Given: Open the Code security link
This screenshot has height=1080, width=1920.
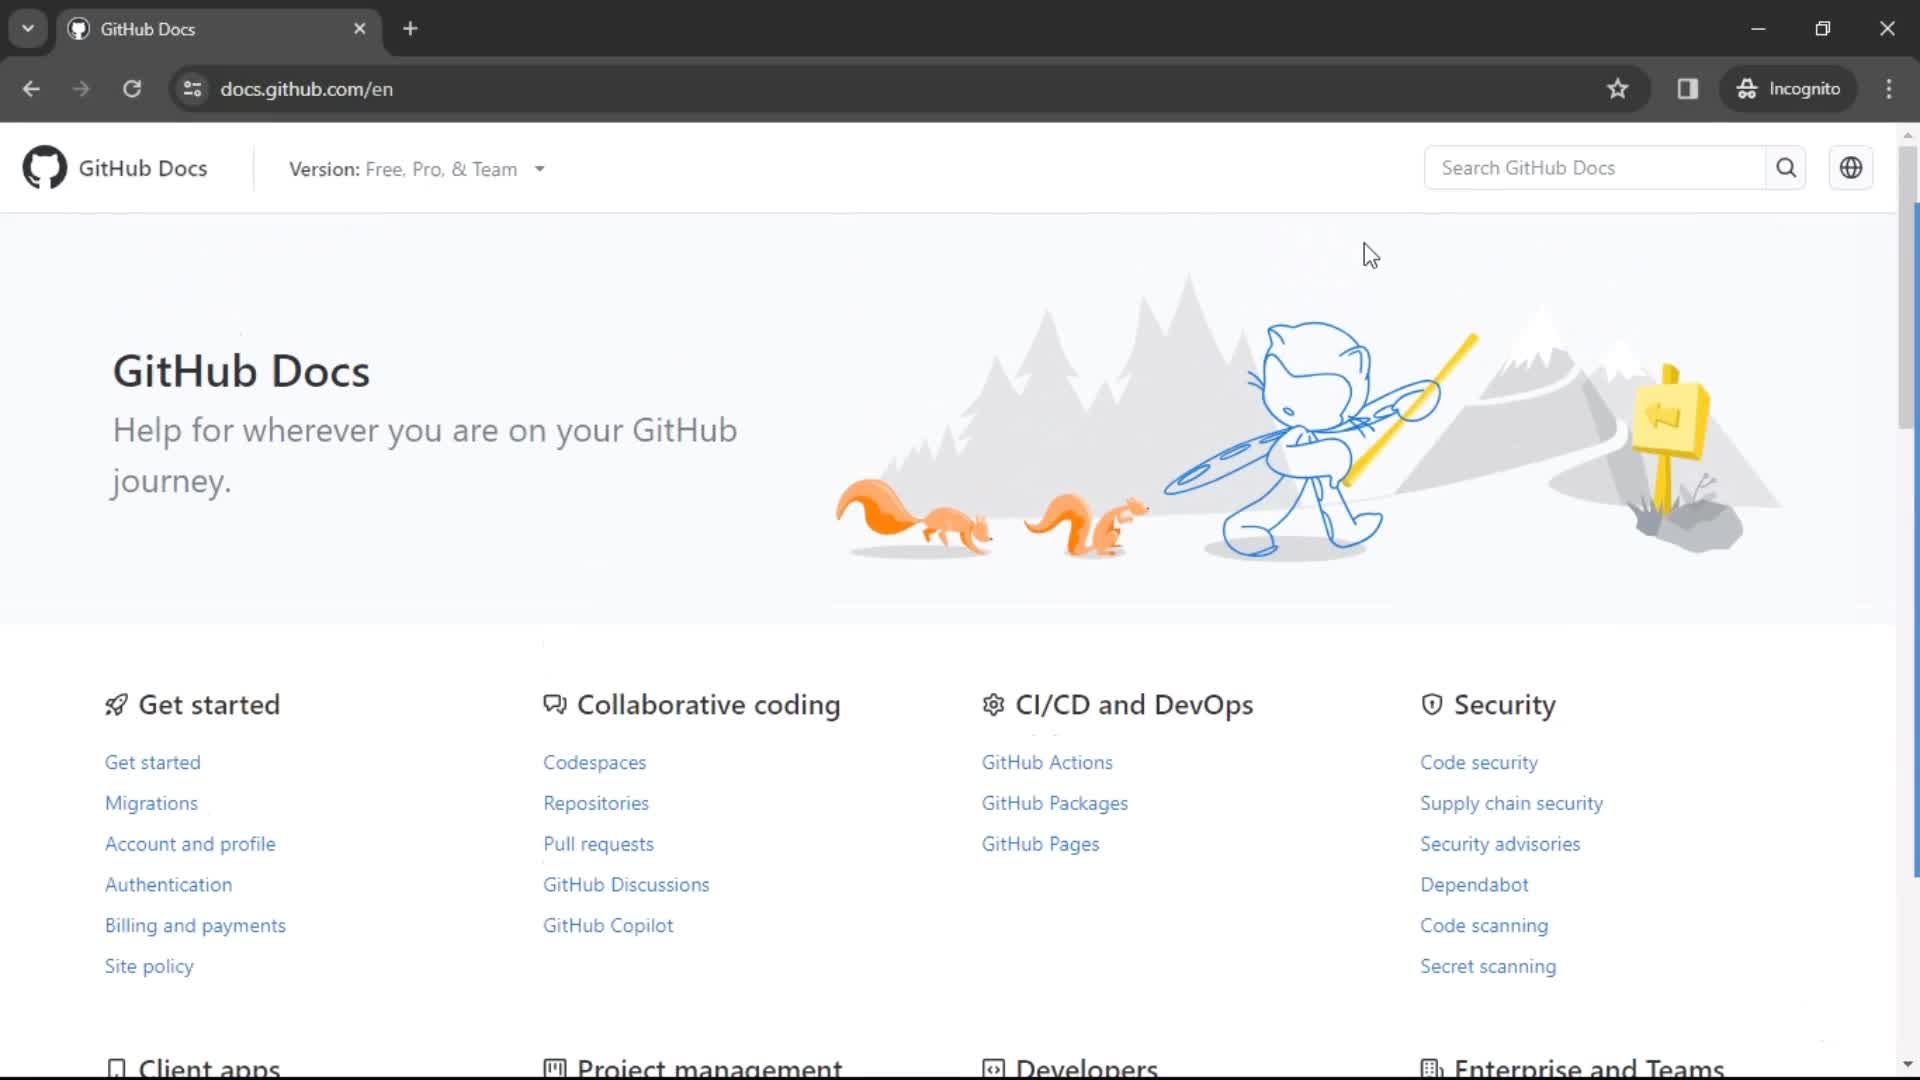Looking at the screenshot, I should tap(1479, 762).
